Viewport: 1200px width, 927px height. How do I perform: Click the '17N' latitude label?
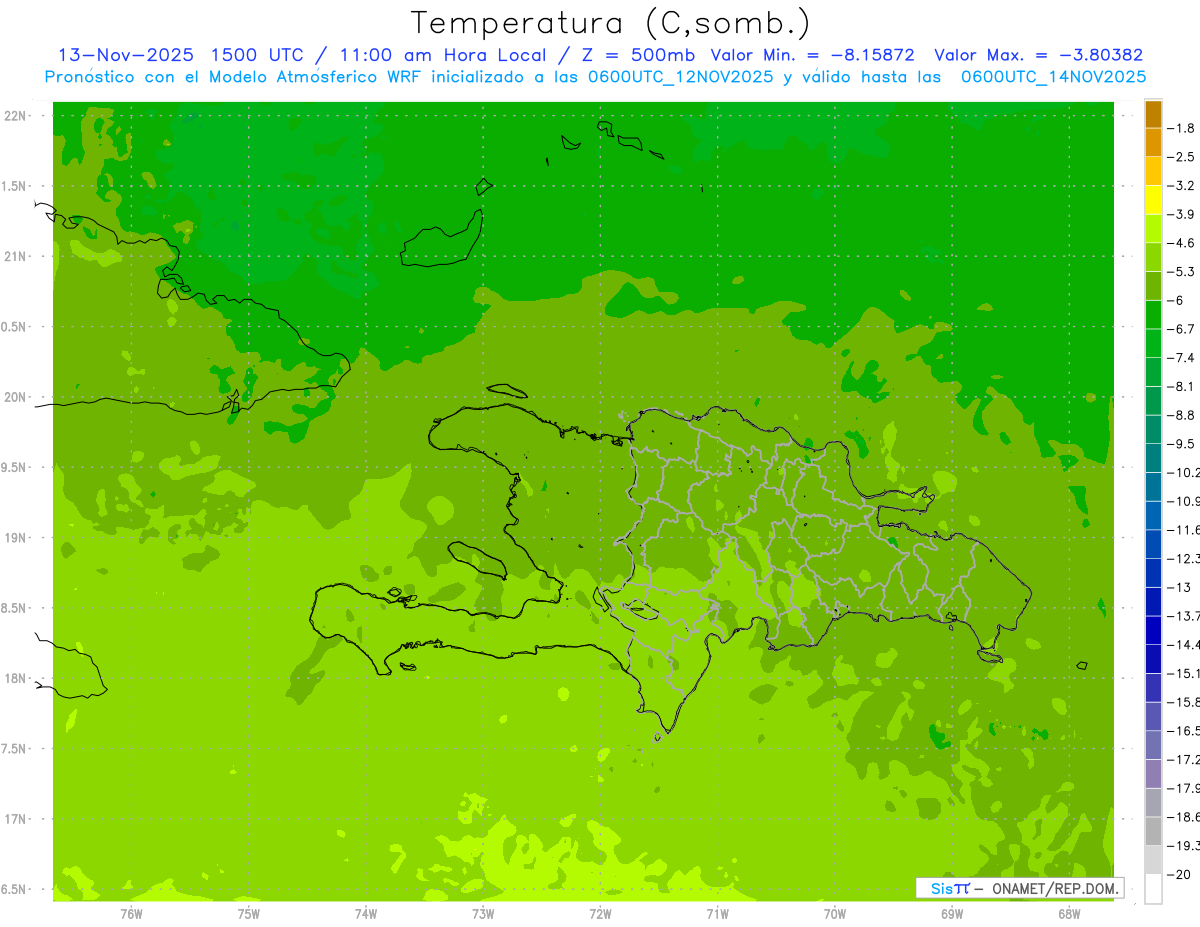(16, 819)
